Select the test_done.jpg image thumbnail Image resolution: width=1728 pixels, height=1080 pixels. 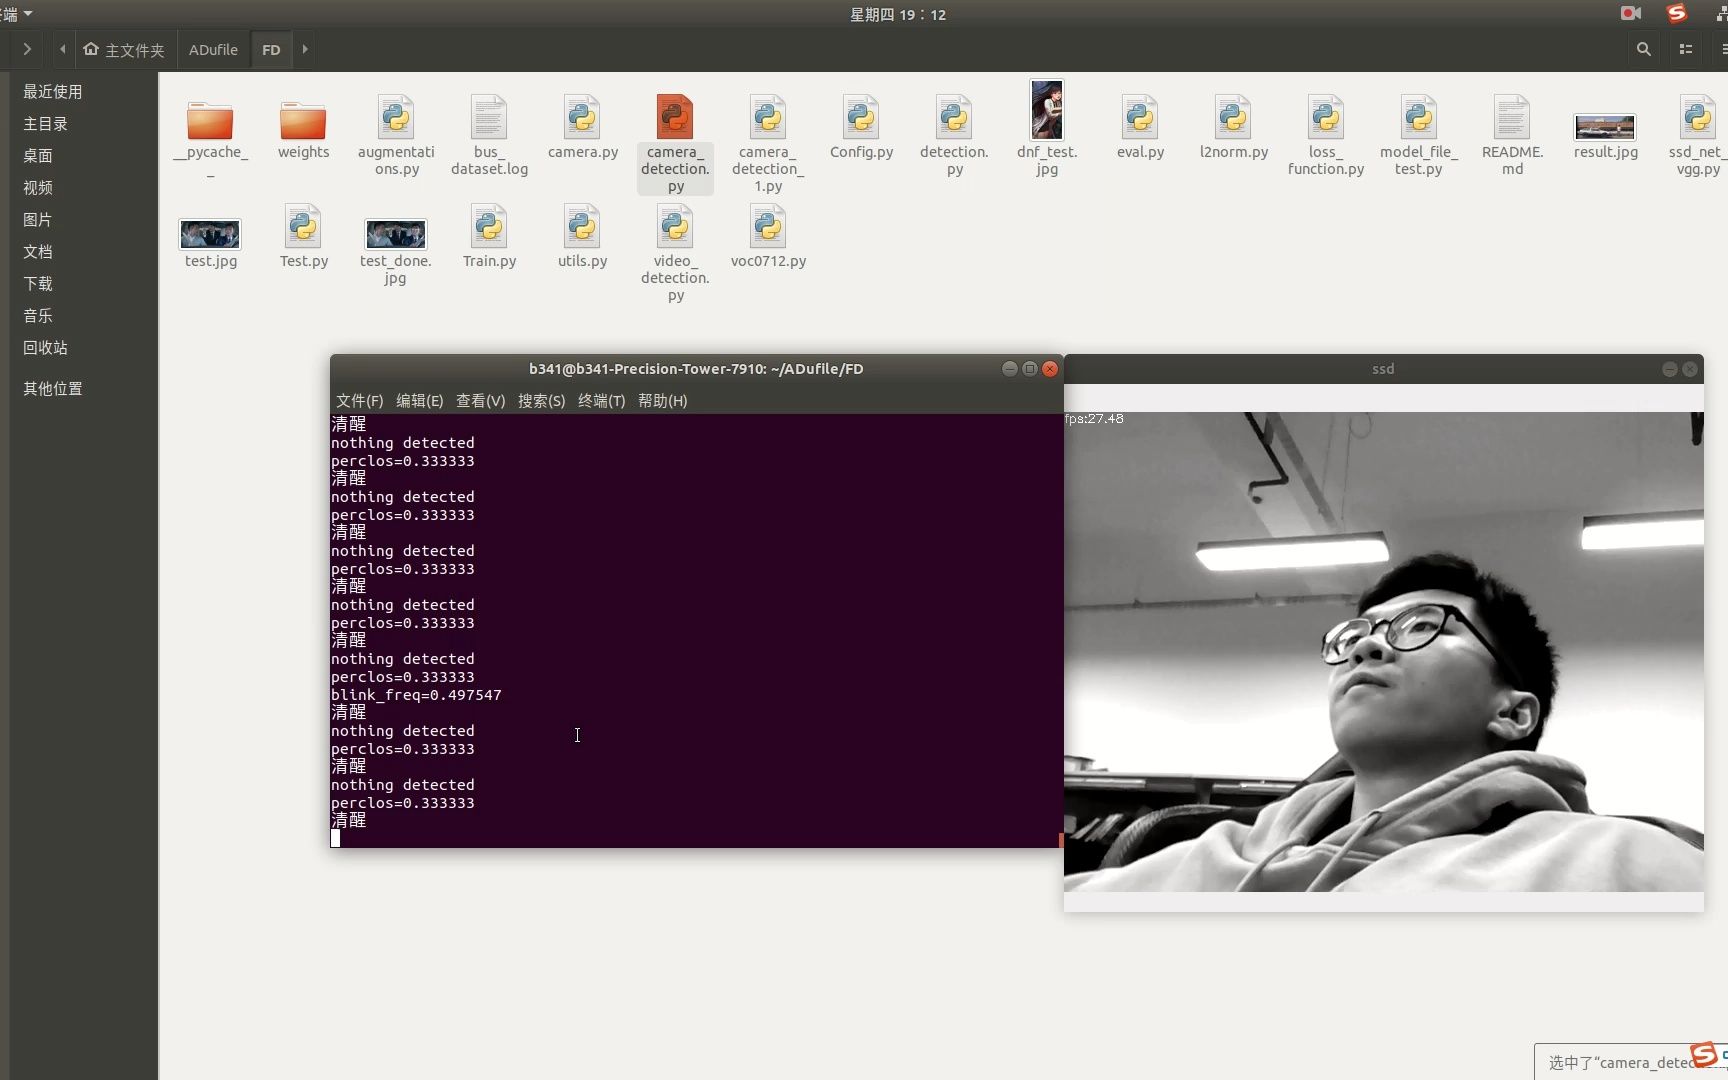coord(396,234)
